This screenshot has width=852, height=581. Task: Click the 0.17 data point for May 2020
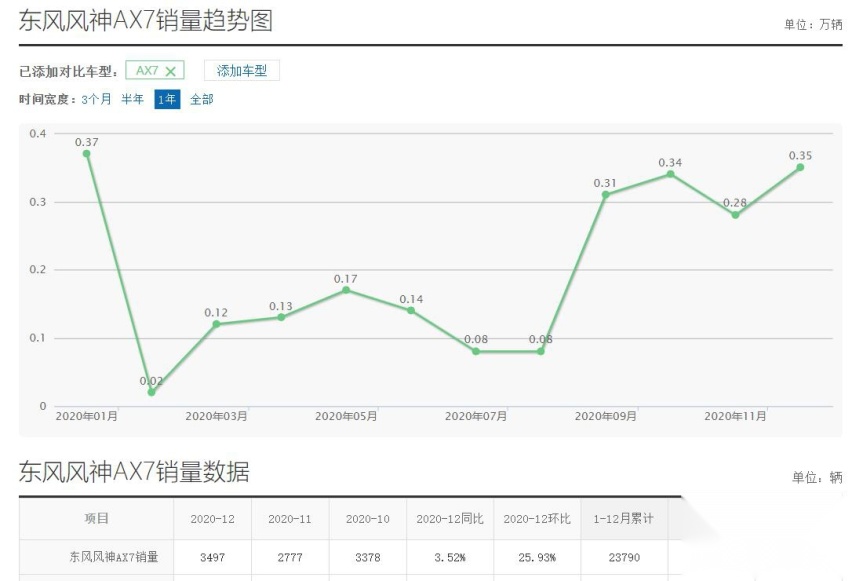pyautogui.click(x=346, y=290)
